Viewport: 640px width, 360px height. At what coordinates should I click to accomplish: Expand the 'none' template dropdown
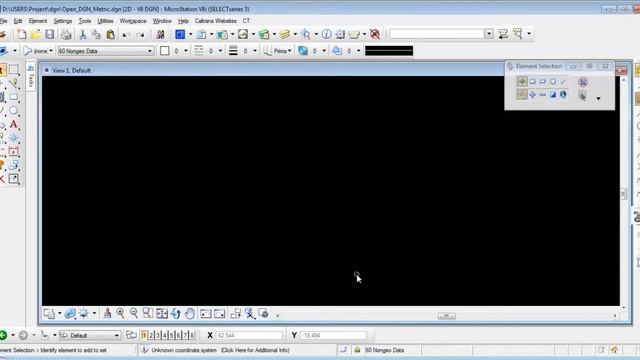51,51
